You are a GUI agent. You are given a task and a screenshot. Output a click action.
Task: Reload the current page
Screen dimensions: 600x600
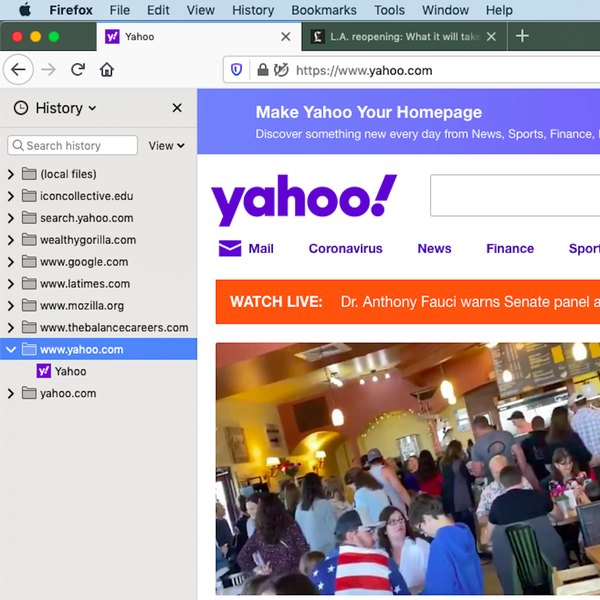pos(78,70)
